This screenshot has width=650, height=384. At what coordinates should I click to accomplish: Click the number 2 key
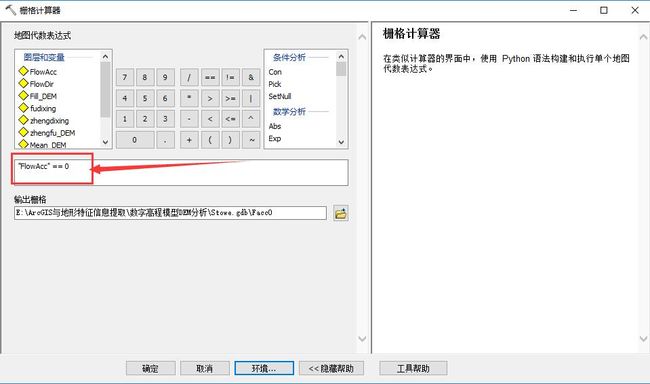click(x=145, y=119)
